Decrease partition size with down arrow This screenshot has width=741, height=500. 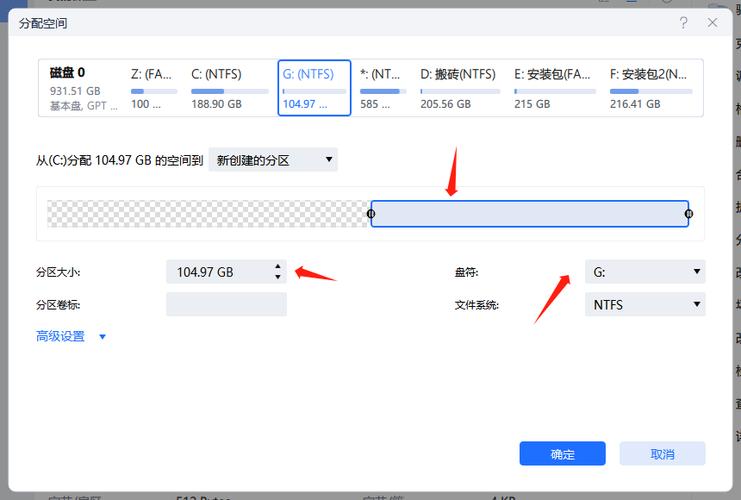[x=278, y=277]
